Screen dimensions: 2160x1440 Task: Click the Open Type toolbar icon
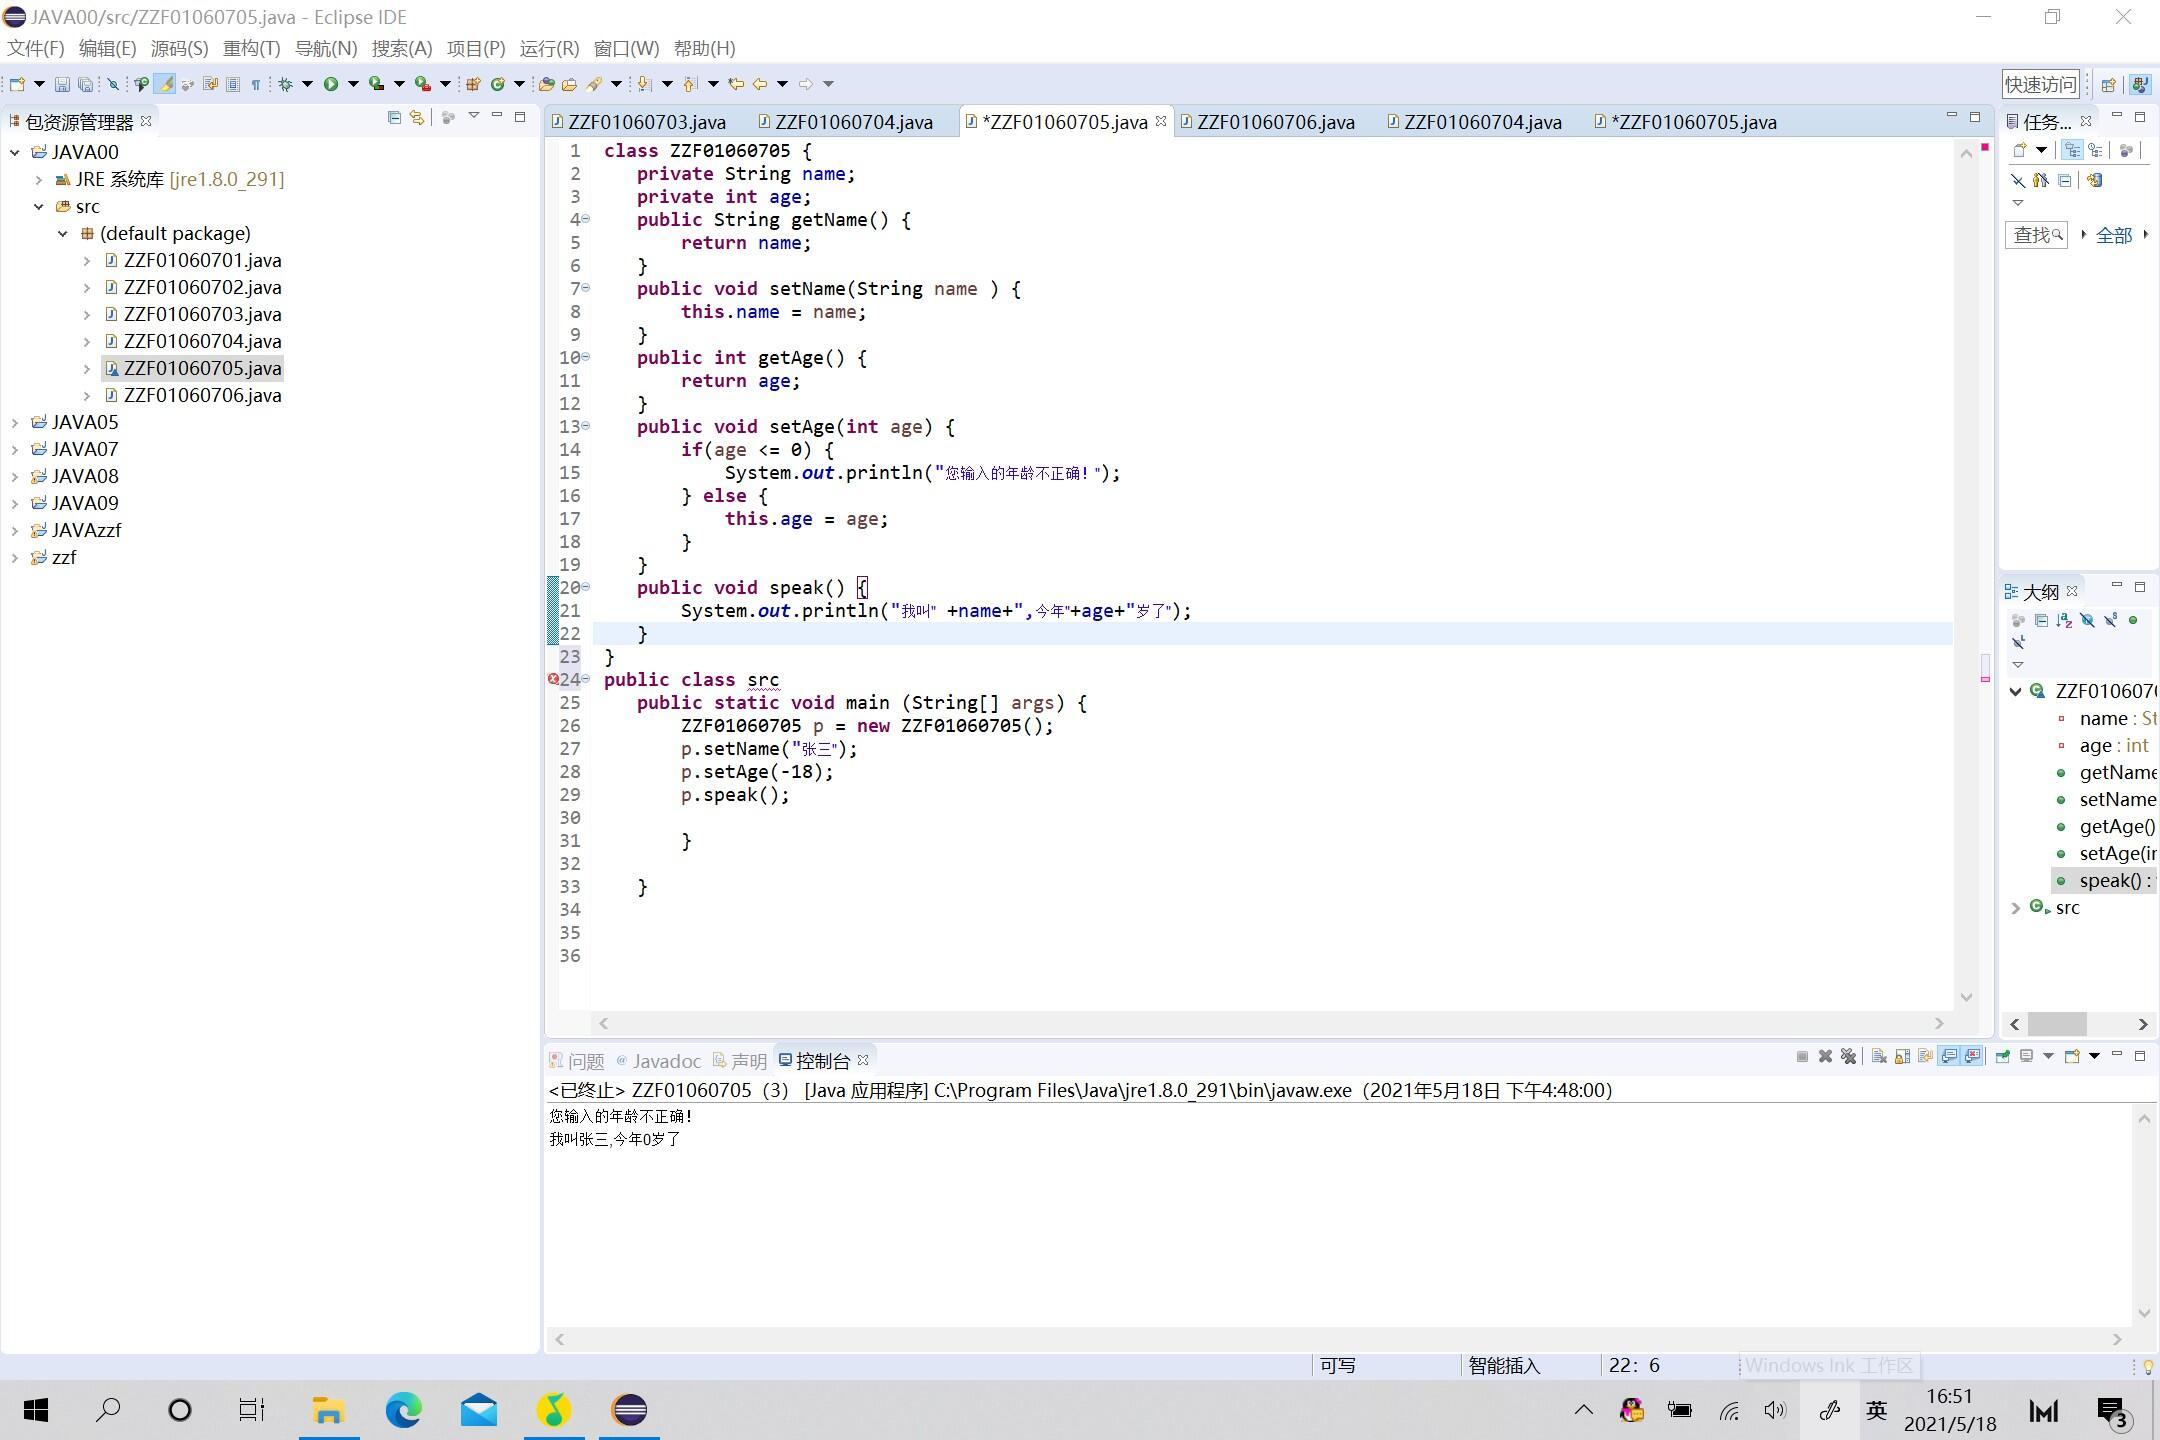pos(546,84)
